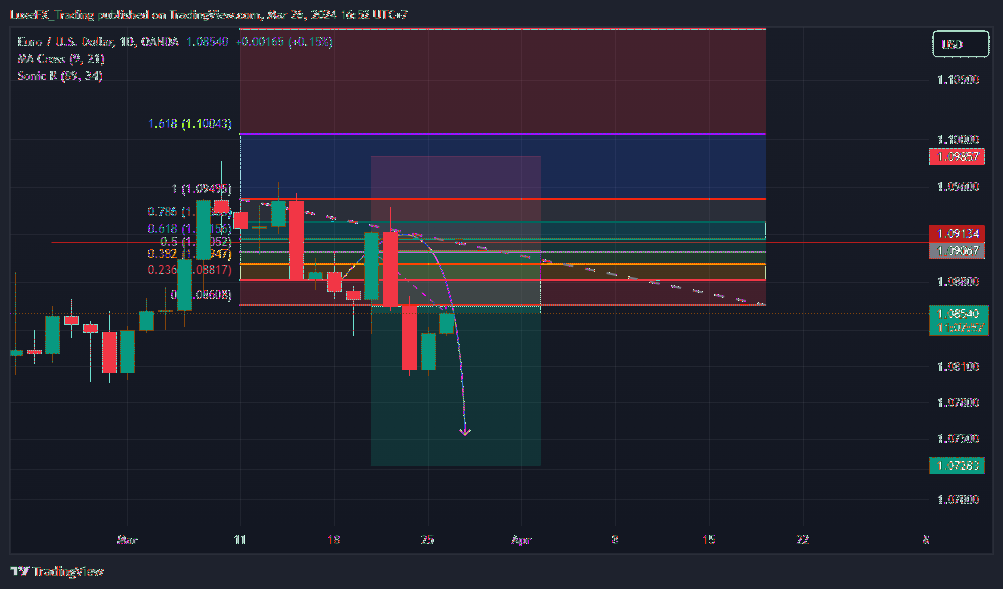Click the publisher header text at top
This screenshot has width=1003, height=589.
point(209,14)
